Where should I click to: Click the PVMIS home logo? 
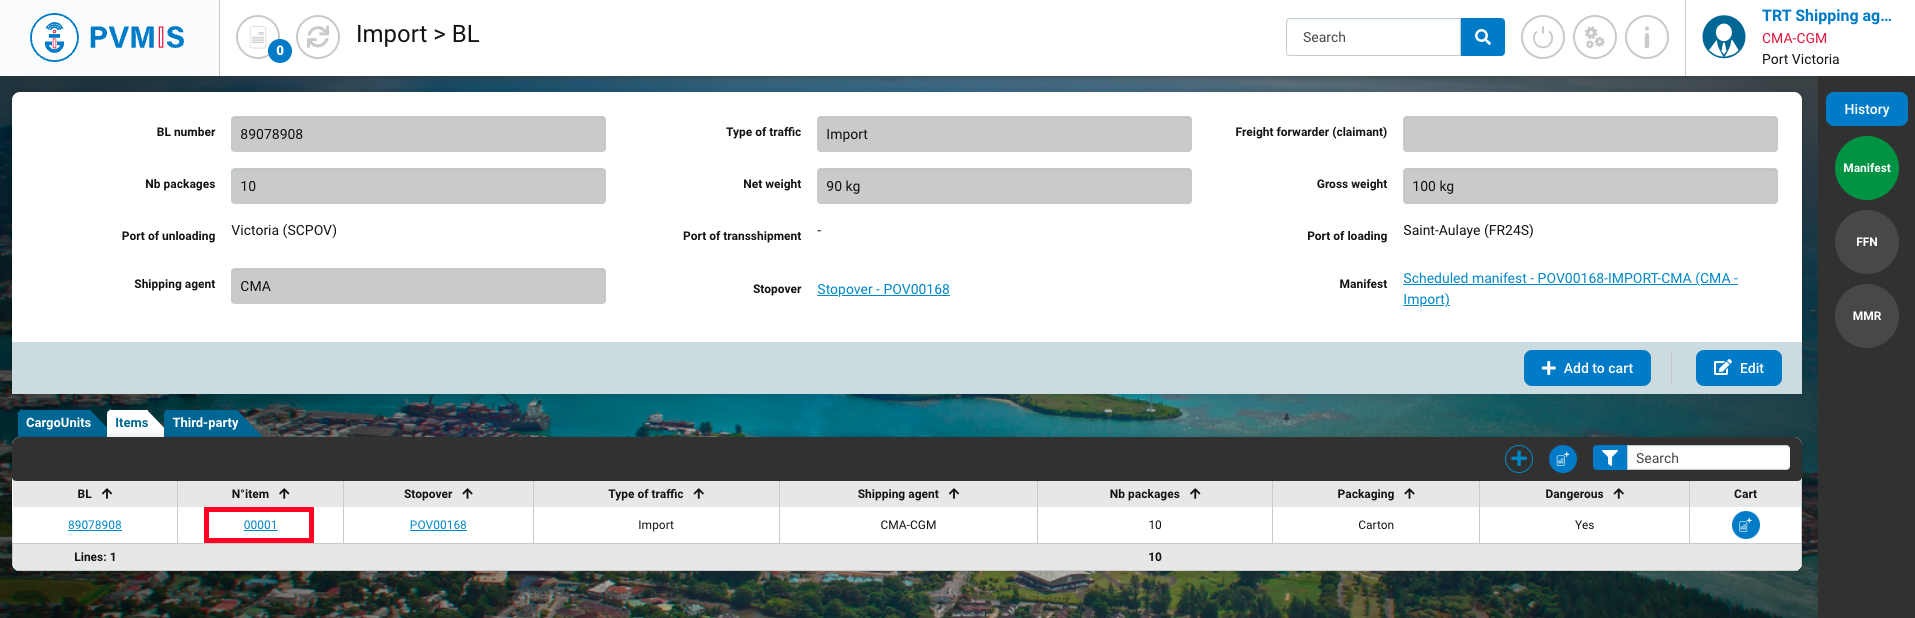(x=108, y=38)
